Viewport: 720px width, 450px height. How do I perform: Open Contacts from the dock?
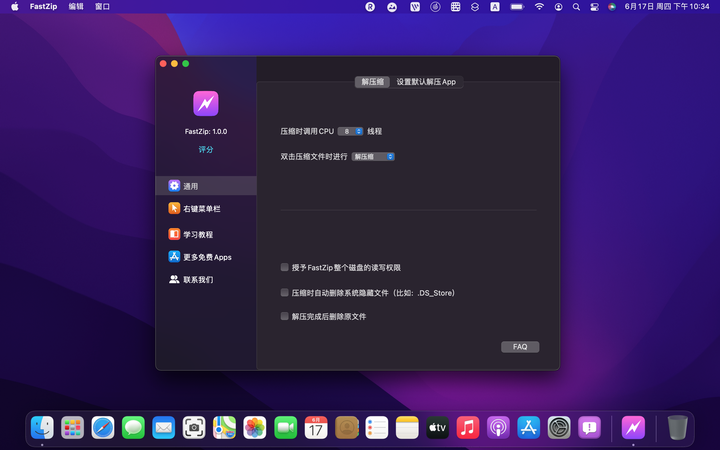click(x=347, y=428)
